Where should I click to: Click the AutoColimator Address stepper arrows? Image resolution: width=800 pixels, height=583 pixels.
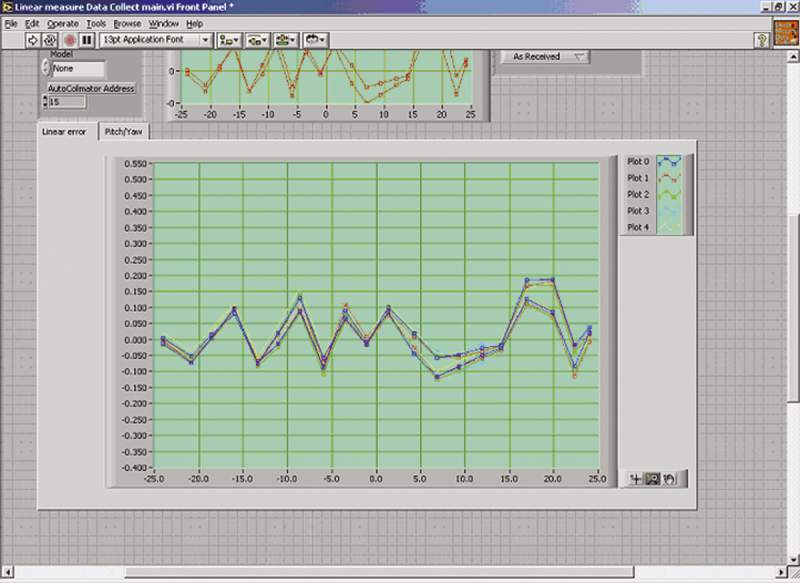coord(44,101)
